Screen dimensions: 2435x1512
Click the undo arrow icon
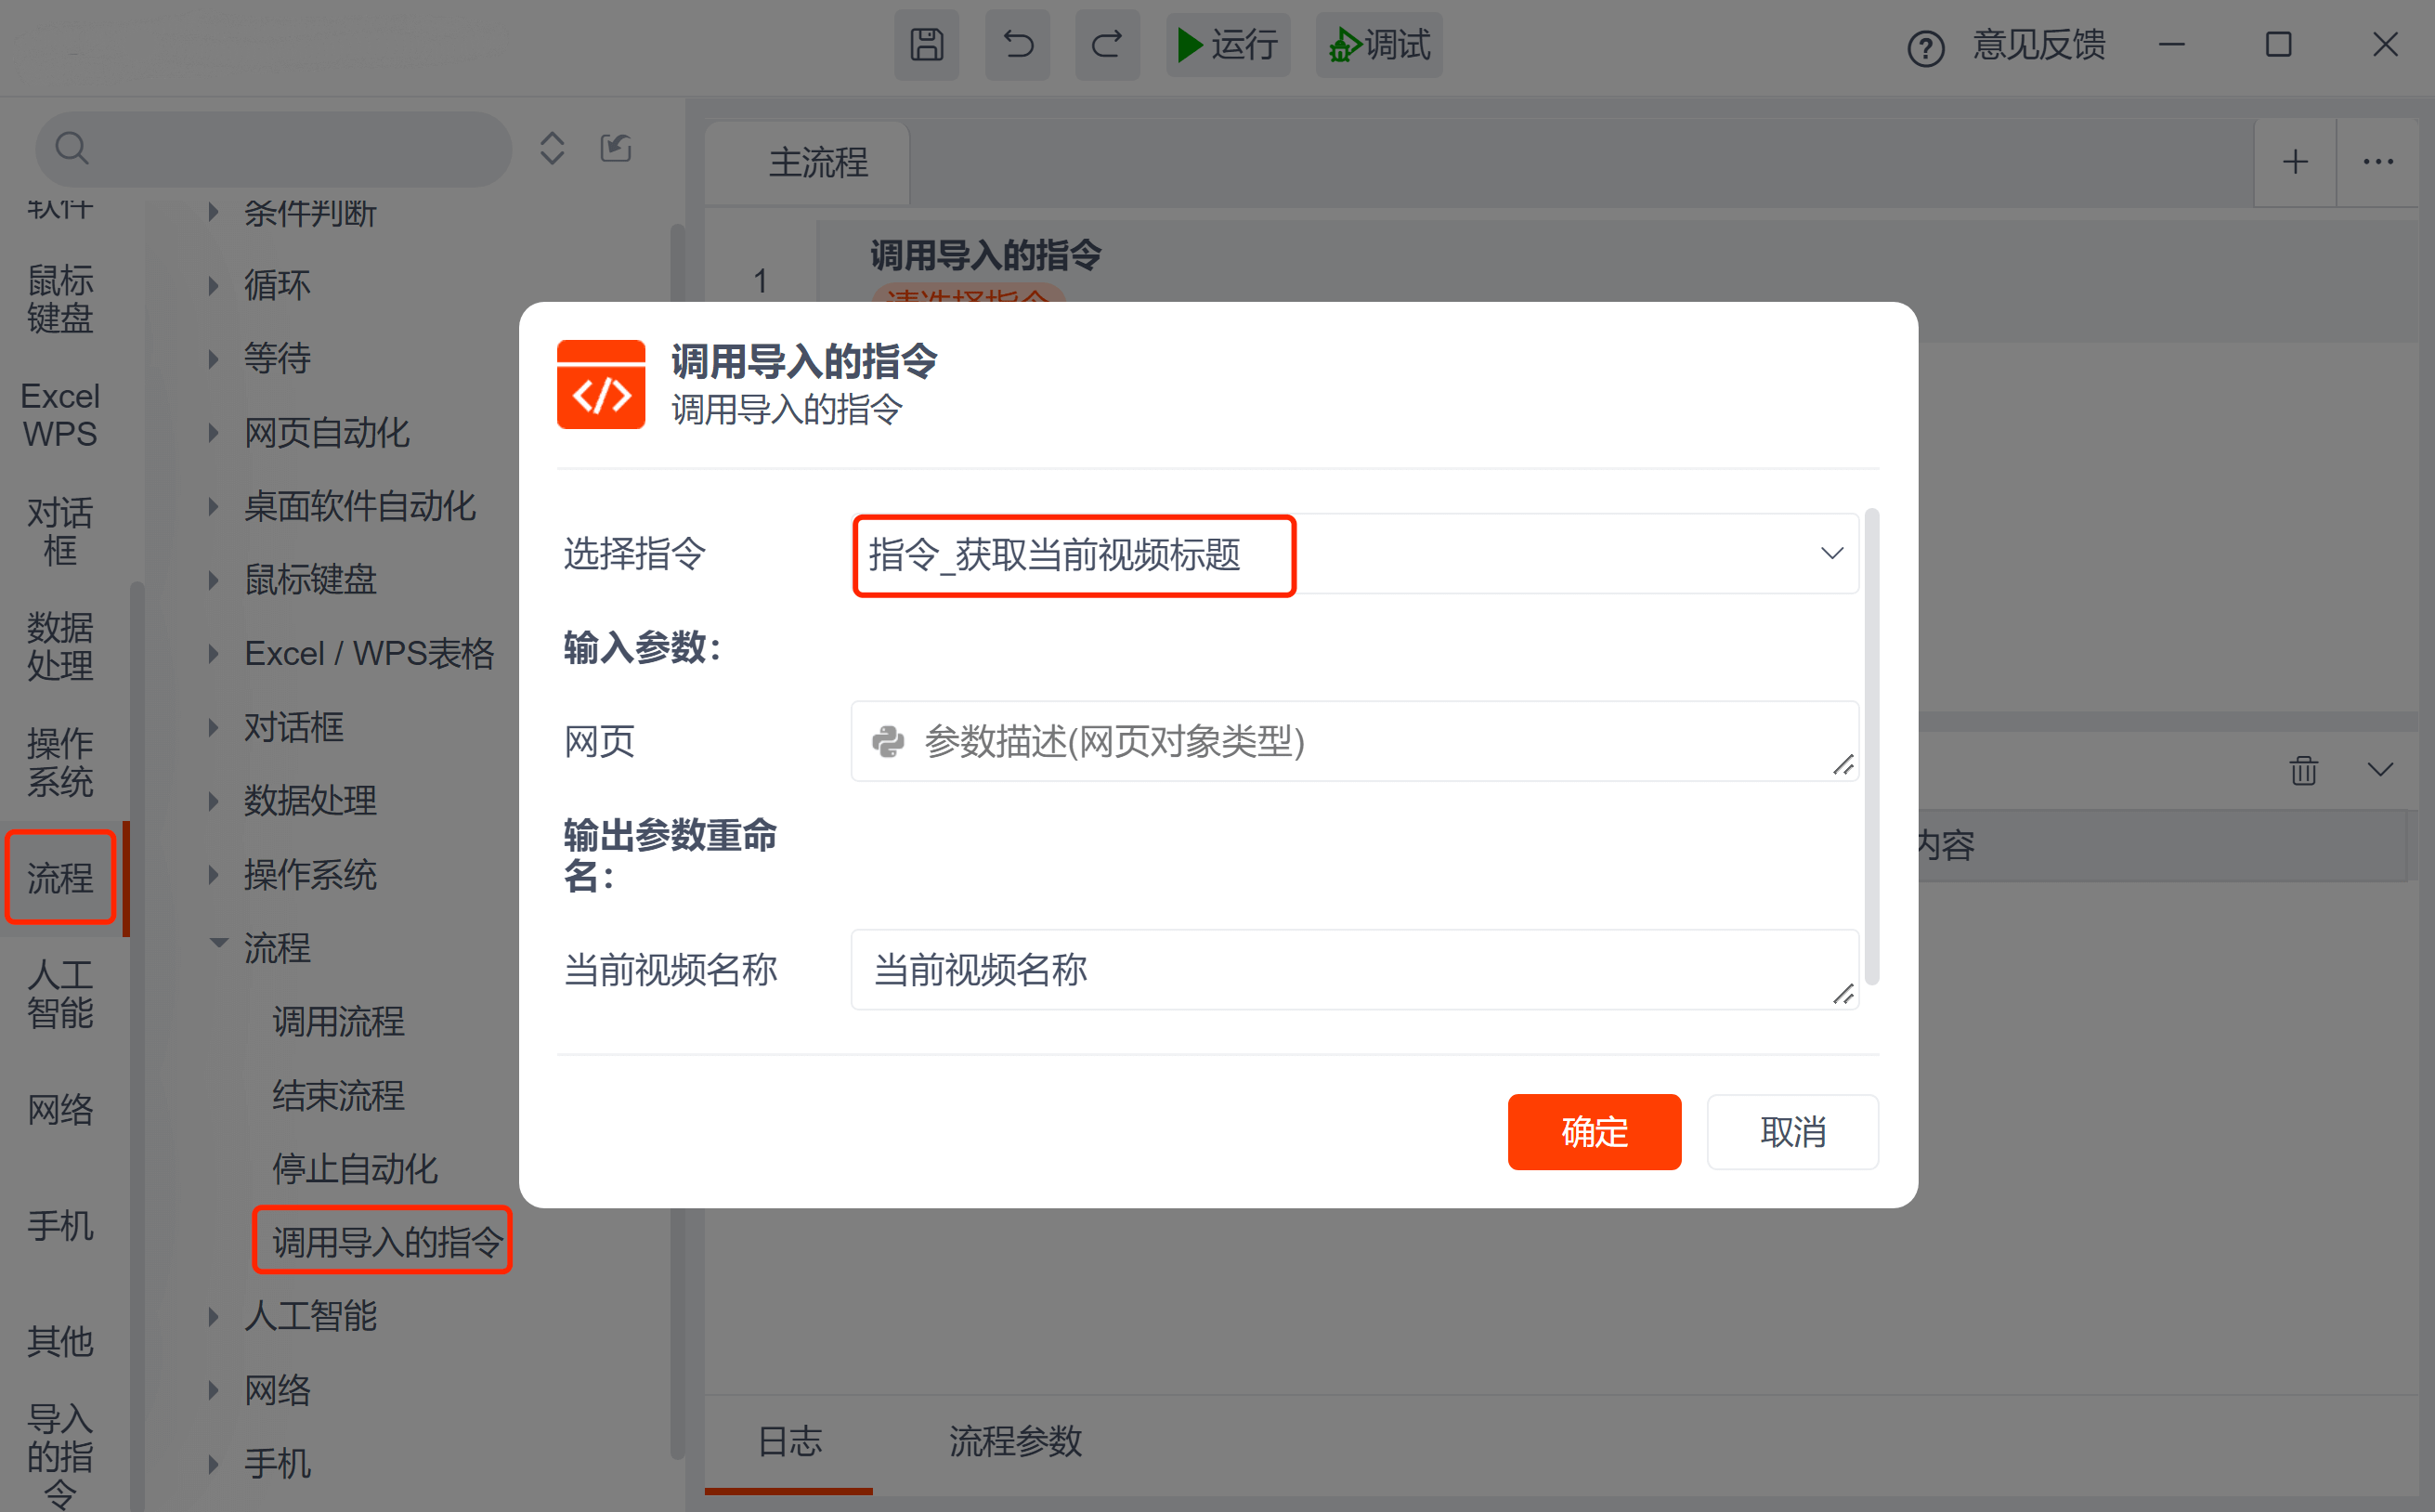tap(1017, 45)
